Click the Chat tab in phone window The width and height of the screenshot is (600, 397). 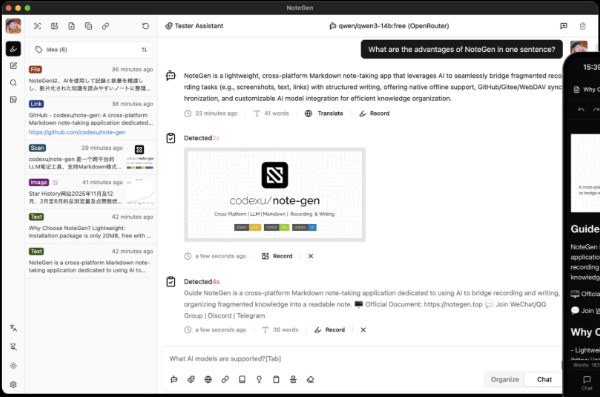(587, 383)
